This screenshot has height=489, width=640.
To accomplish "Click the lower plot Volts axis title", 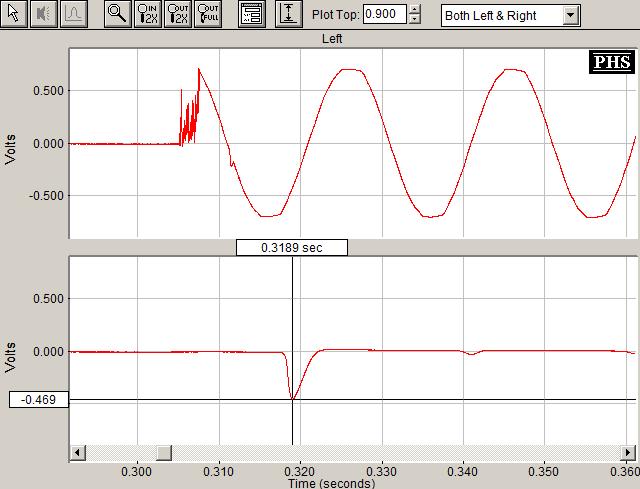I will (10, 357).
